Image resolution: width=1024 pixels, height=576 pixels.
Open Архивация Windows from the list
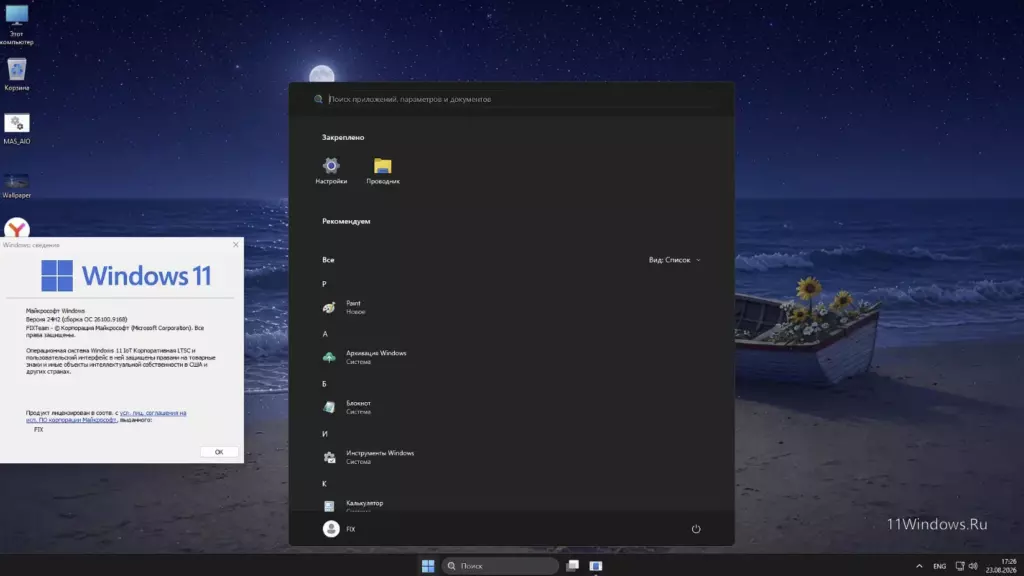pos(509,357)
